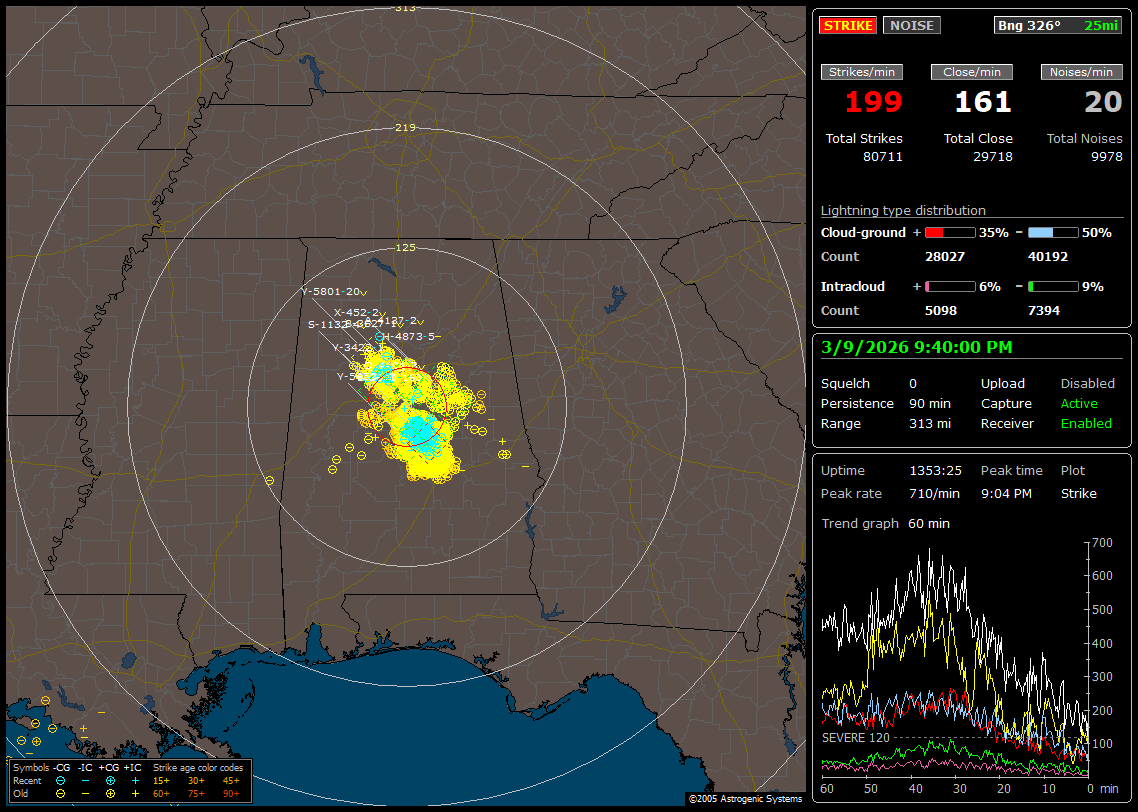The width and height of the screenshot is (1138, 812).
Task: Toggle the NOISE indicator button
Action: click(x=911, y=25)
